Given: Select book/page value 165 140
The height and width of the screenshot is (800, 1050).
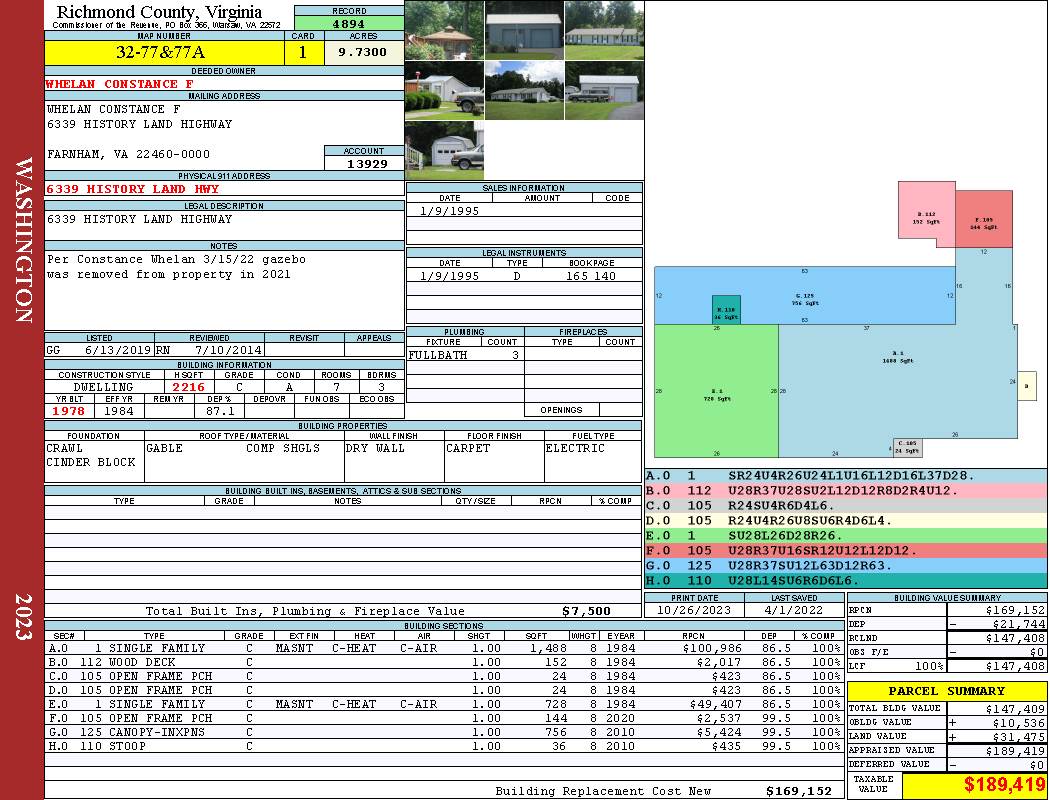Looking at the screenshot, I should [x=591, y=276].
